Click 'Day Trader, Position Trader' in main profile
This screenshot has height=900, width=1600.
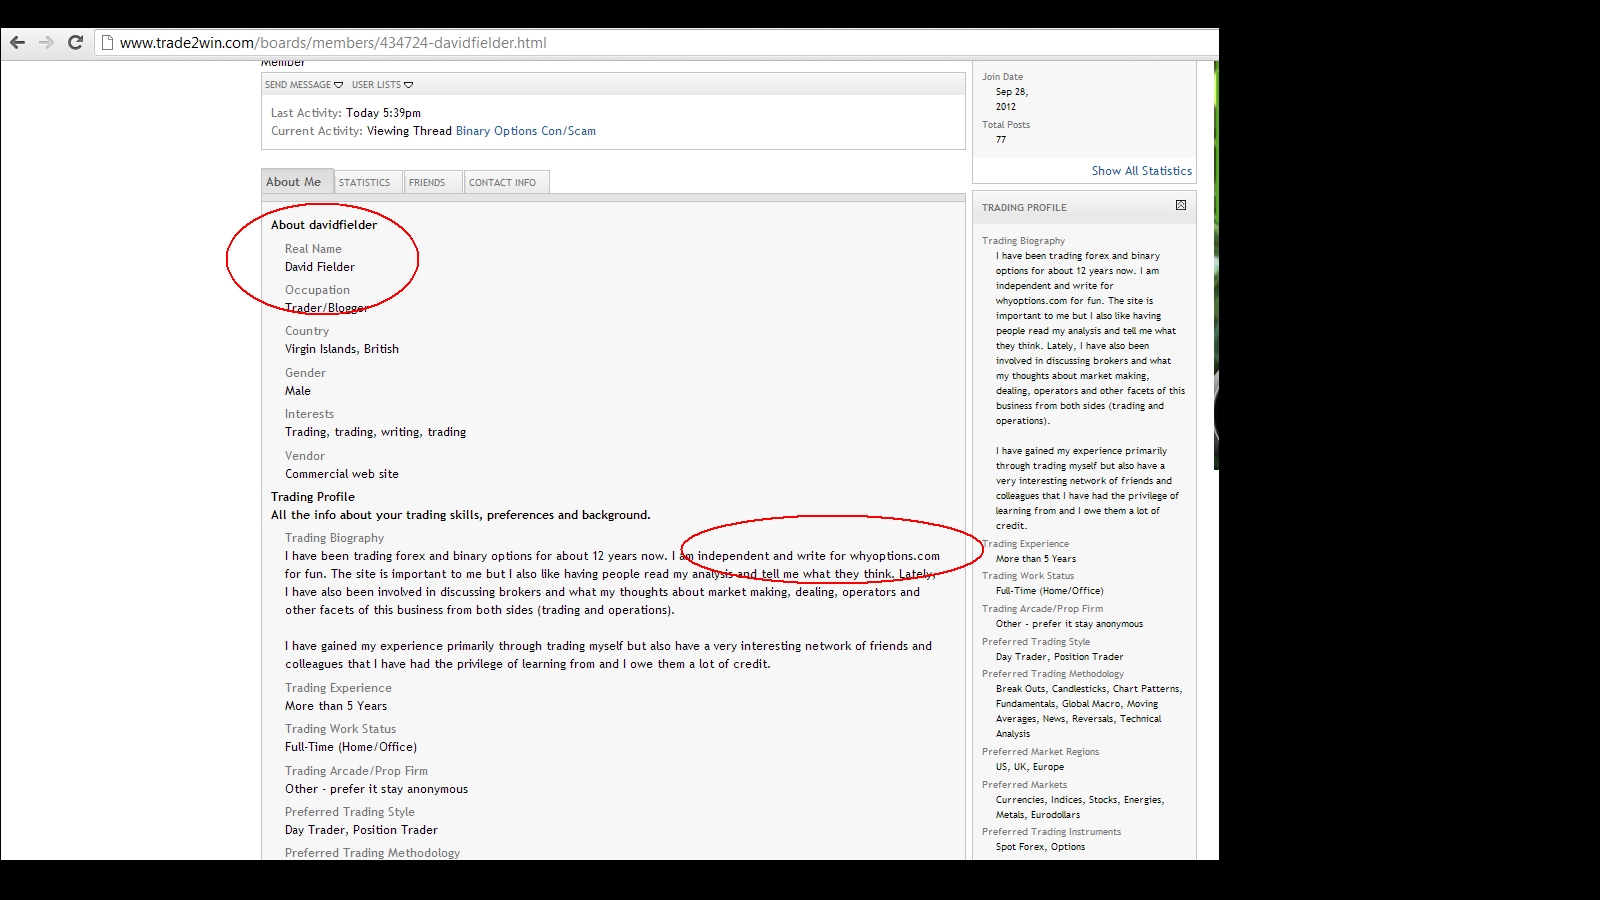coord(361,830)
